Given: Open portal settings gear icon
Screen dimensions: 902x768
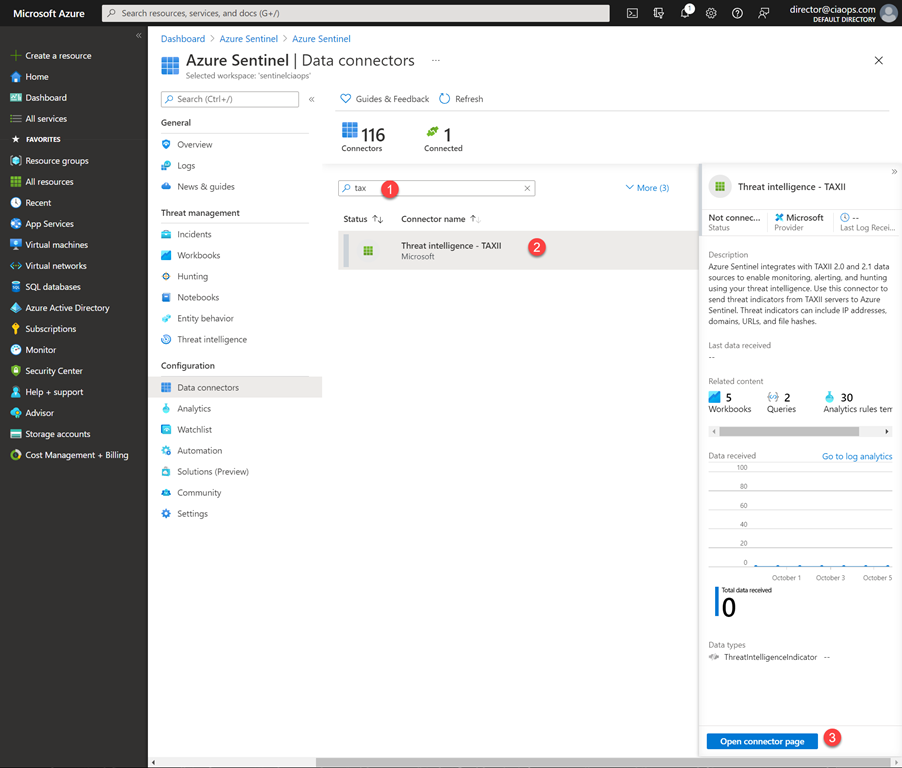Looking at the screenshot, I should tap(711, 13).
